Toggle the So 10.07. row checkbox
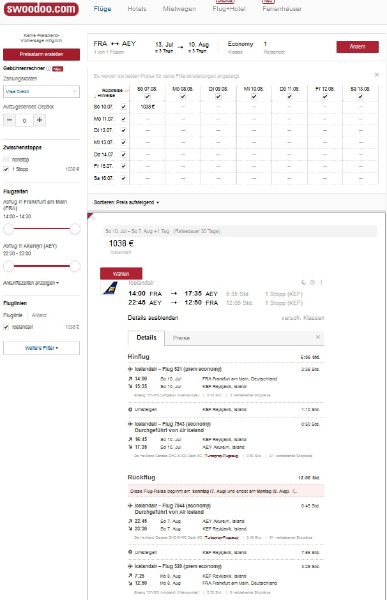The height and width of the screenshot is (600, 387). coord(123,107)
